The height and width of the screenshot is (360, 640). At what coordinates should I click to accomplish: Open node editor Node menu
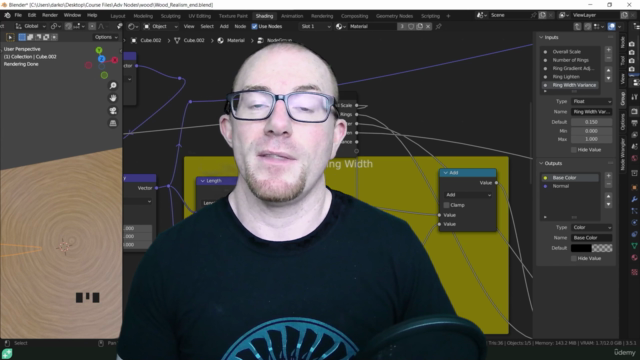click(240, 27)
